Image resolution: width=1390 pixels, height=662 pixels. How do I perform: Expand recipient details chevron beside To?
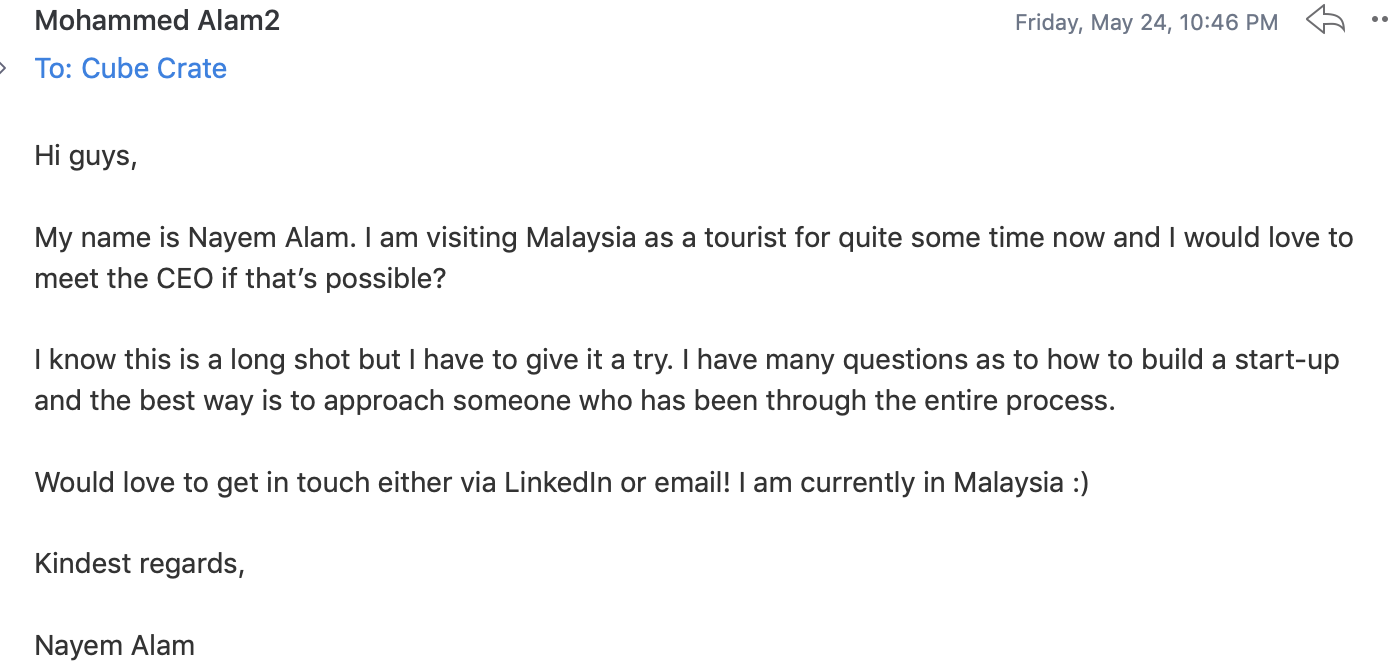click(4, 68)
